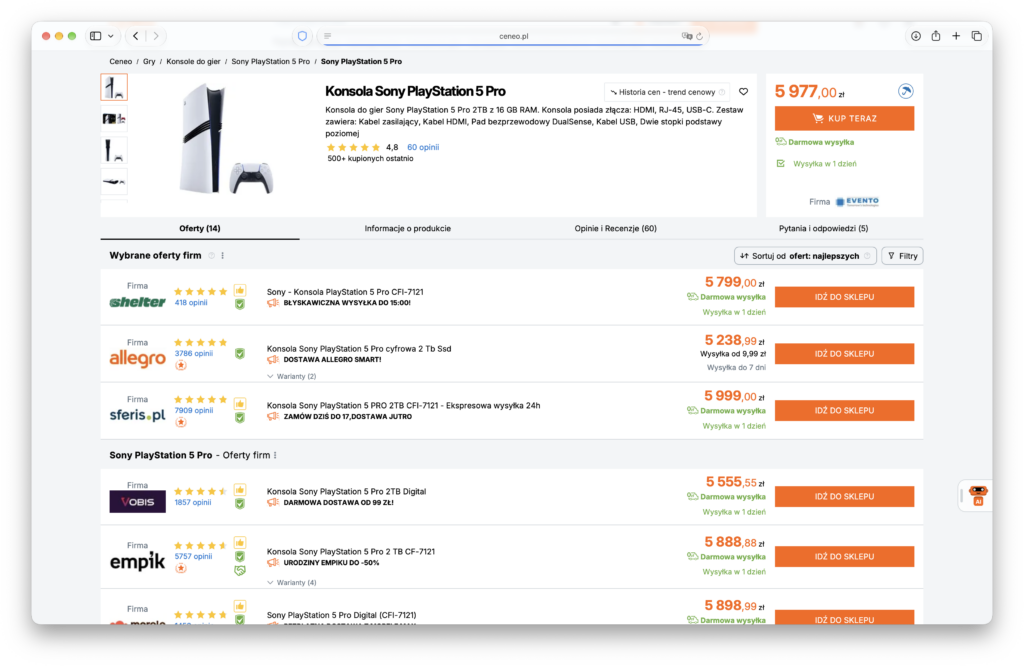Select the first product thumbnail image

(114, 87)
